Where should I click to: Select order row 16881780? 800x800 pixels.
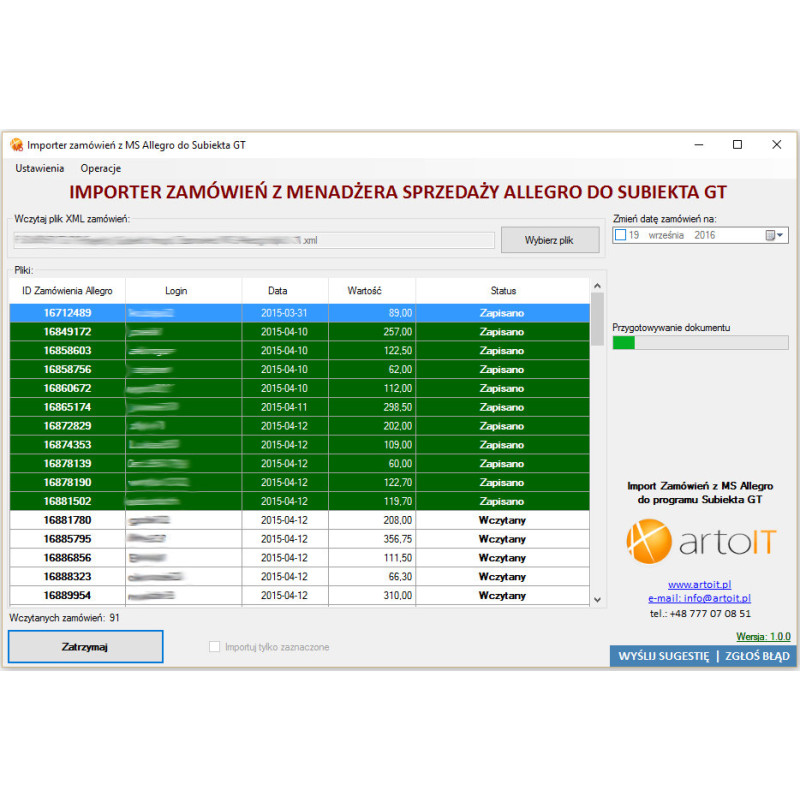click(67, 520)
